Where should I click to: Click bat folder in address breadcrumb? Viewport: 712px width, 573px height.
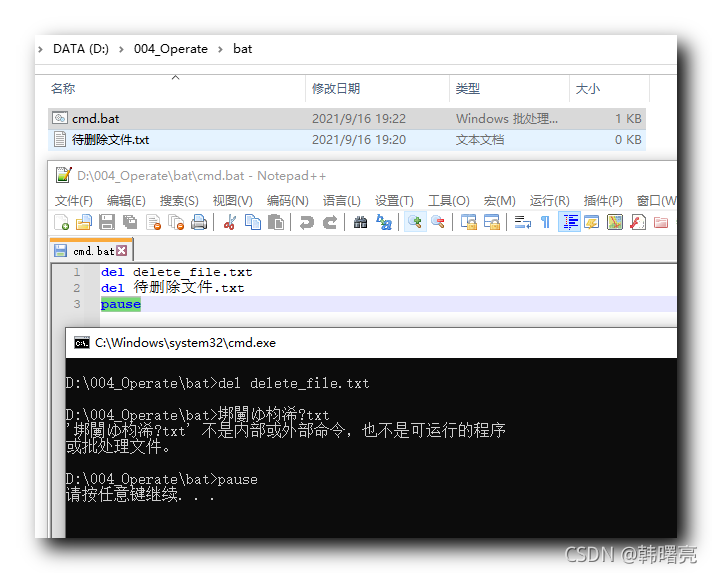[x=242, y=49]
